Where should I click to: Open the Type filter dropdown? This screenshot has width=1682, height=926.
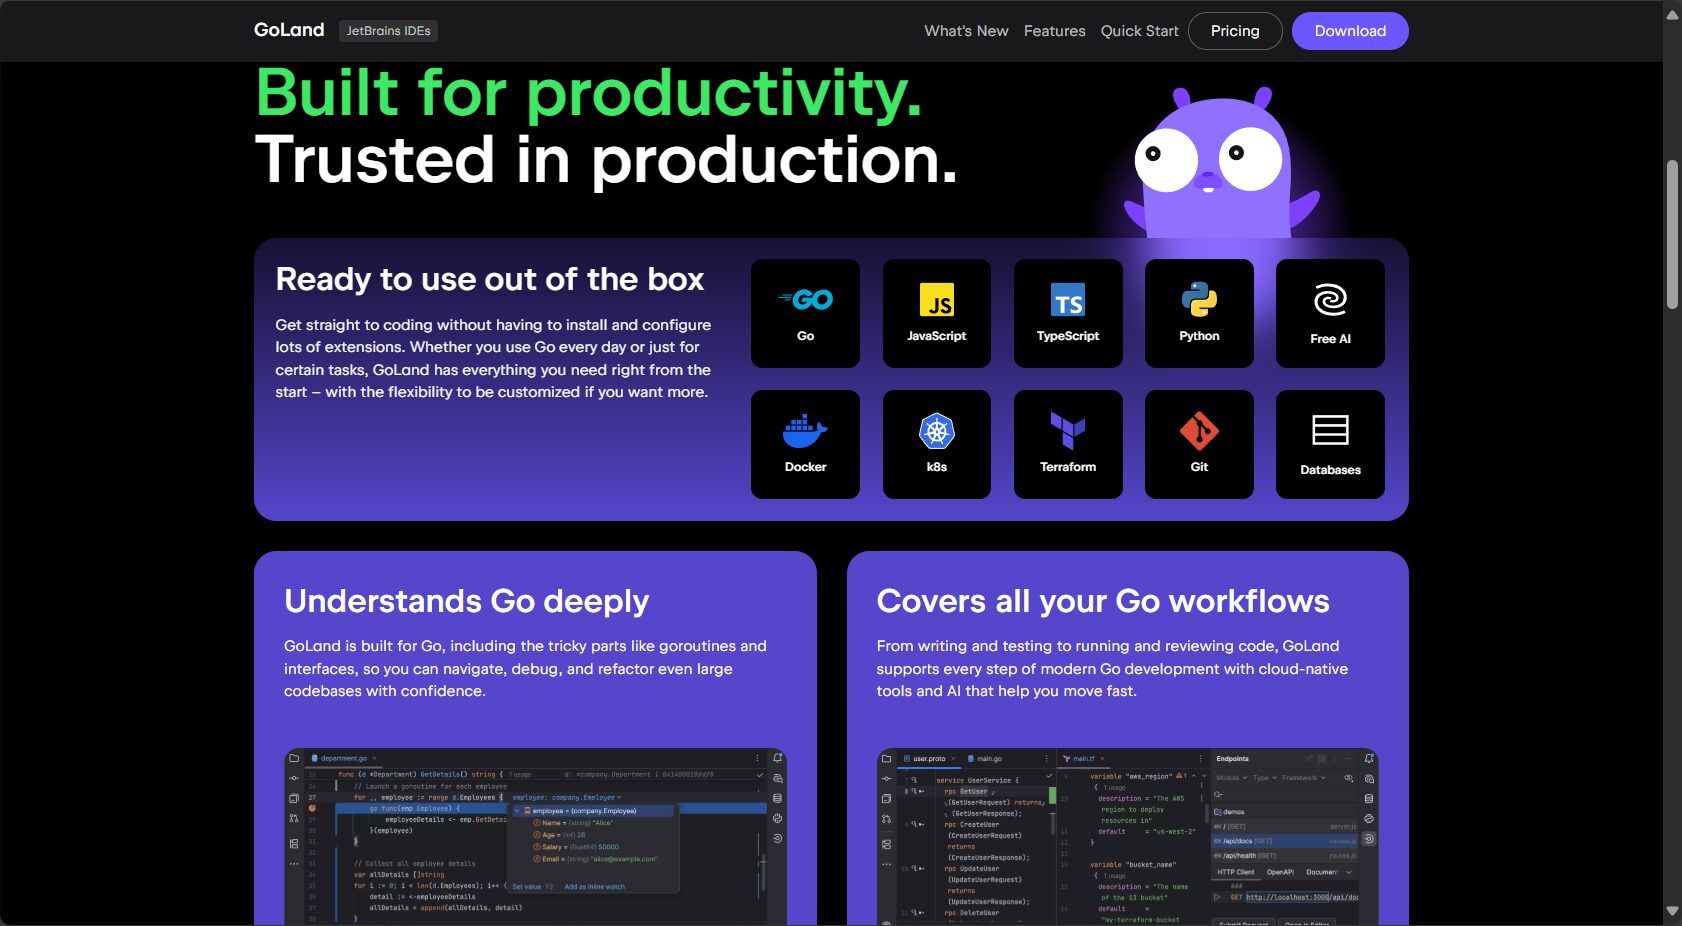click(x=1265, y=778)
